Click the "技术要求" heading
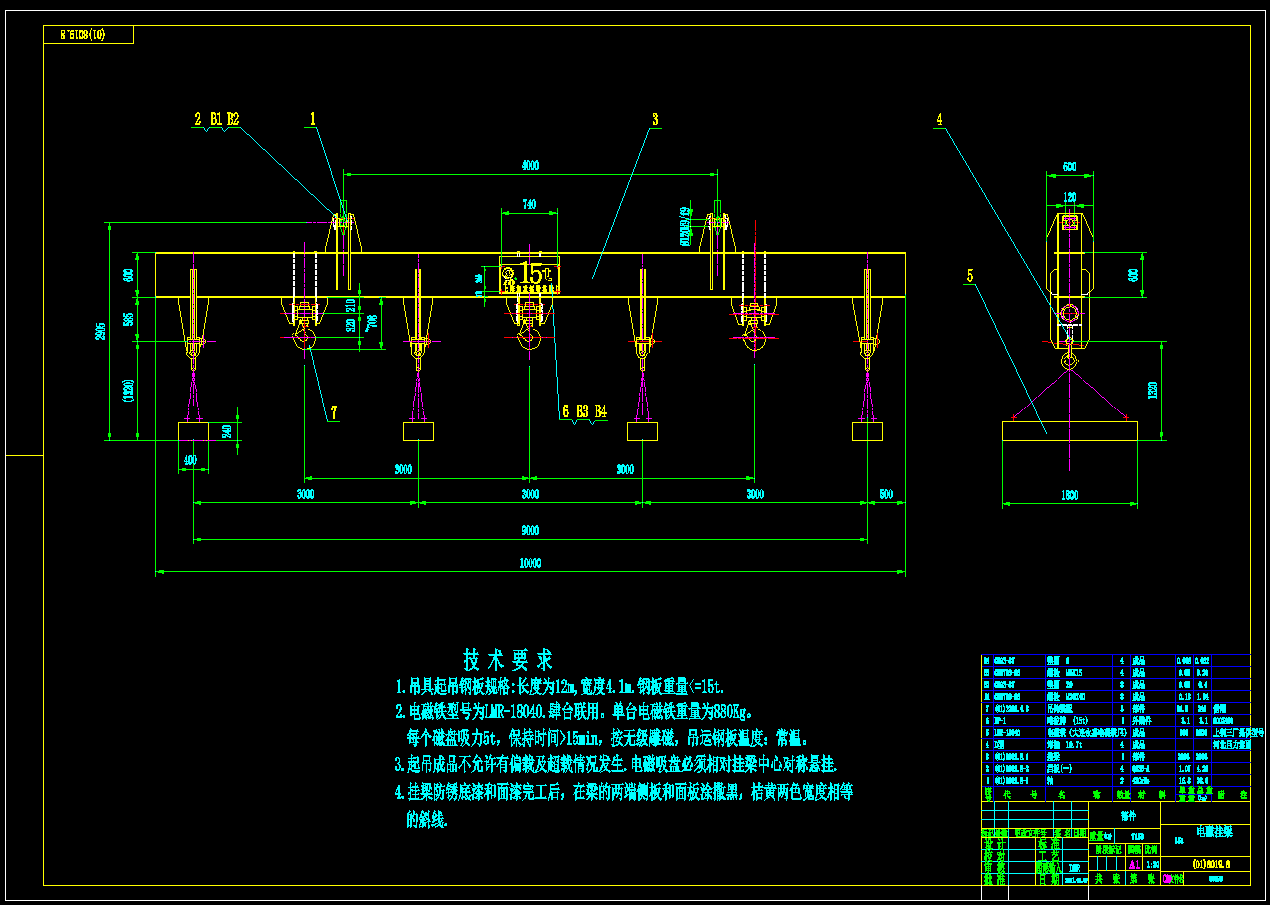Screen dimensions: 1270x905 tap(508, 660)
